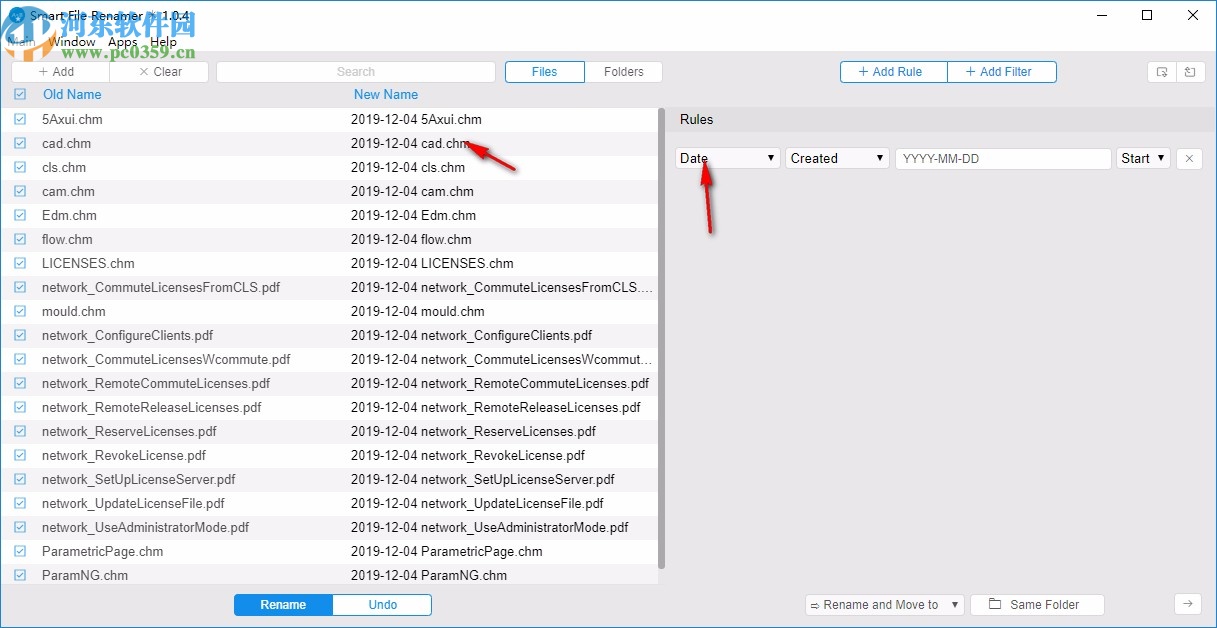Click inside the Search field
The height and width of the screenshot is (628, 1217).
click(x=355, y=71)
